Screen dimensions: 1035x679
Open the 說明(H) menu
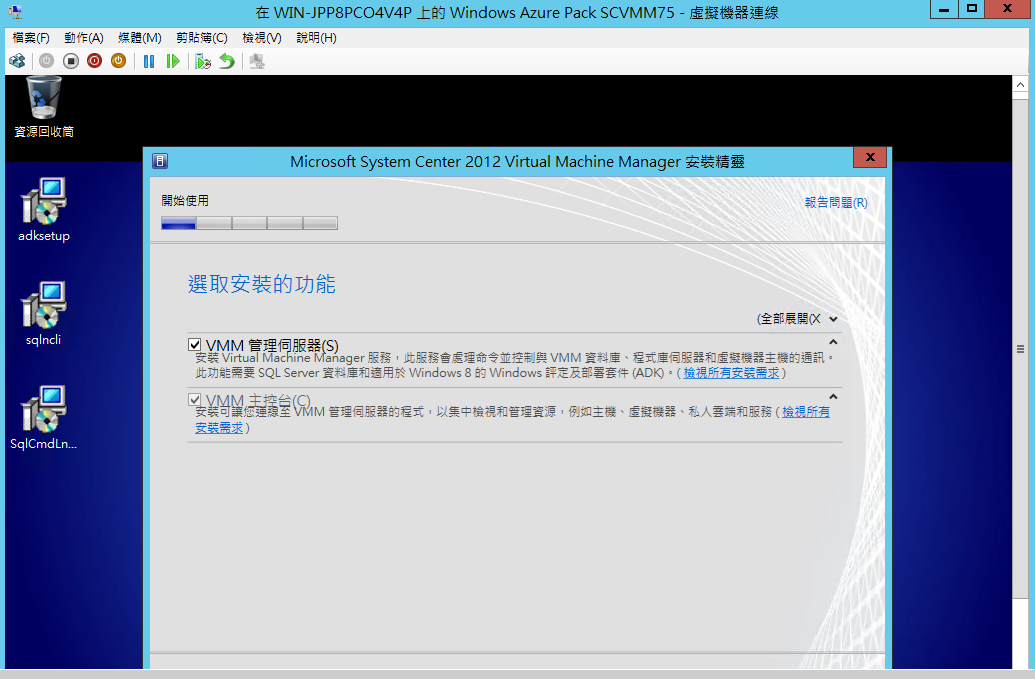(316, 38)
